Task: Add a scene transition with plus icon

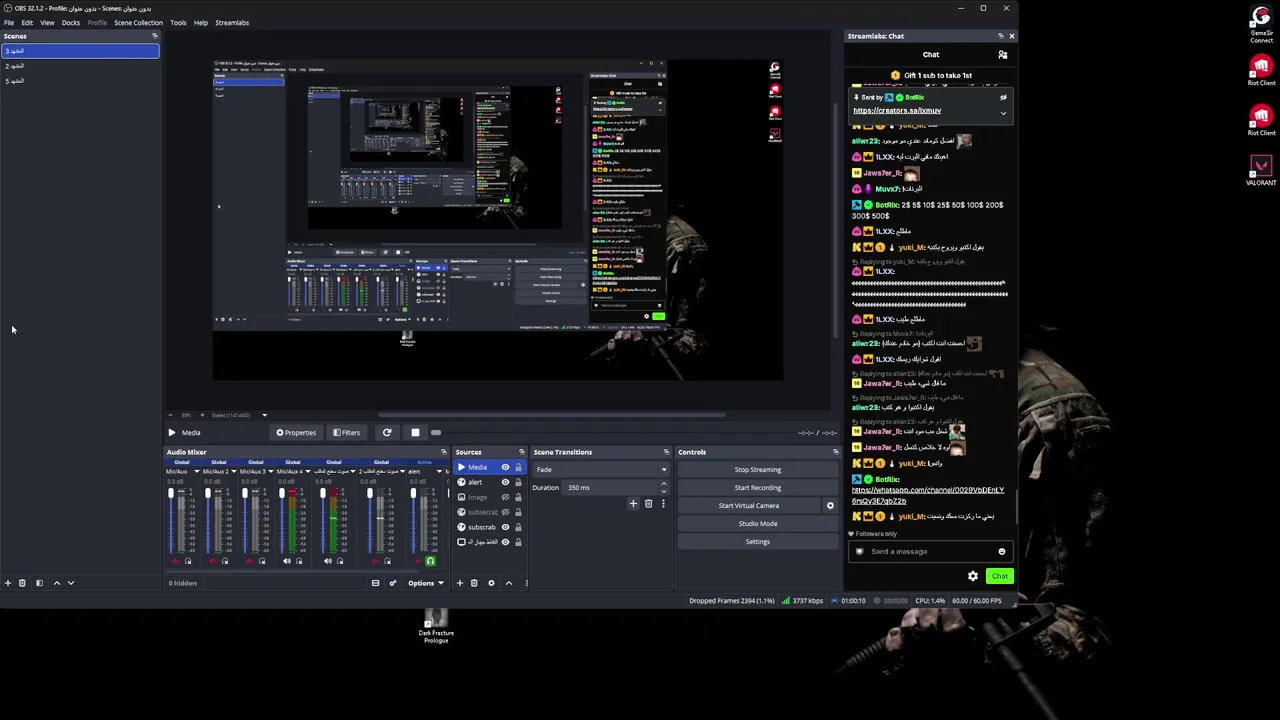Action: coord(633,504)
